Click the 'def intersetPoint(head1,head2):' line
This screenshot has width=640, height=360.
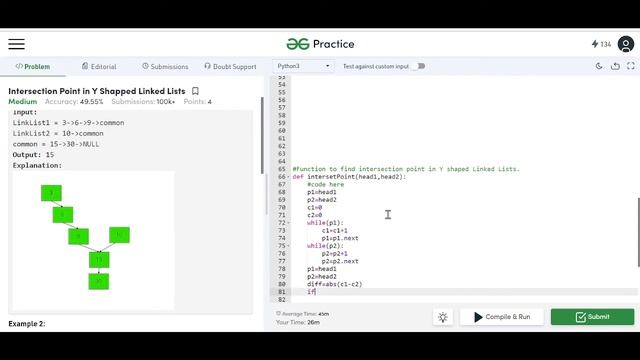[349, 177]
